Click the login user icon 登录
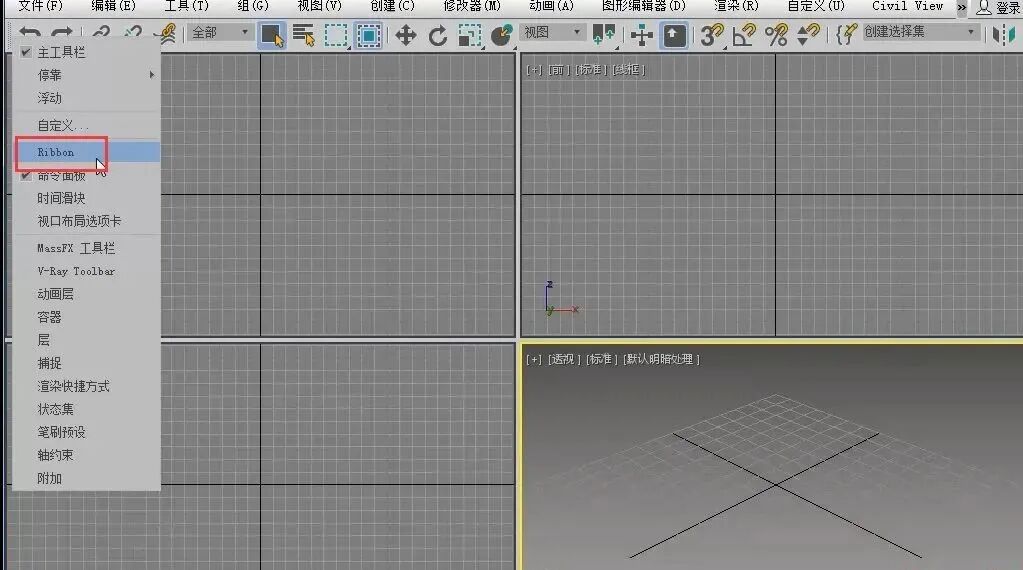The image size is (1023, 570). [998, 7]
